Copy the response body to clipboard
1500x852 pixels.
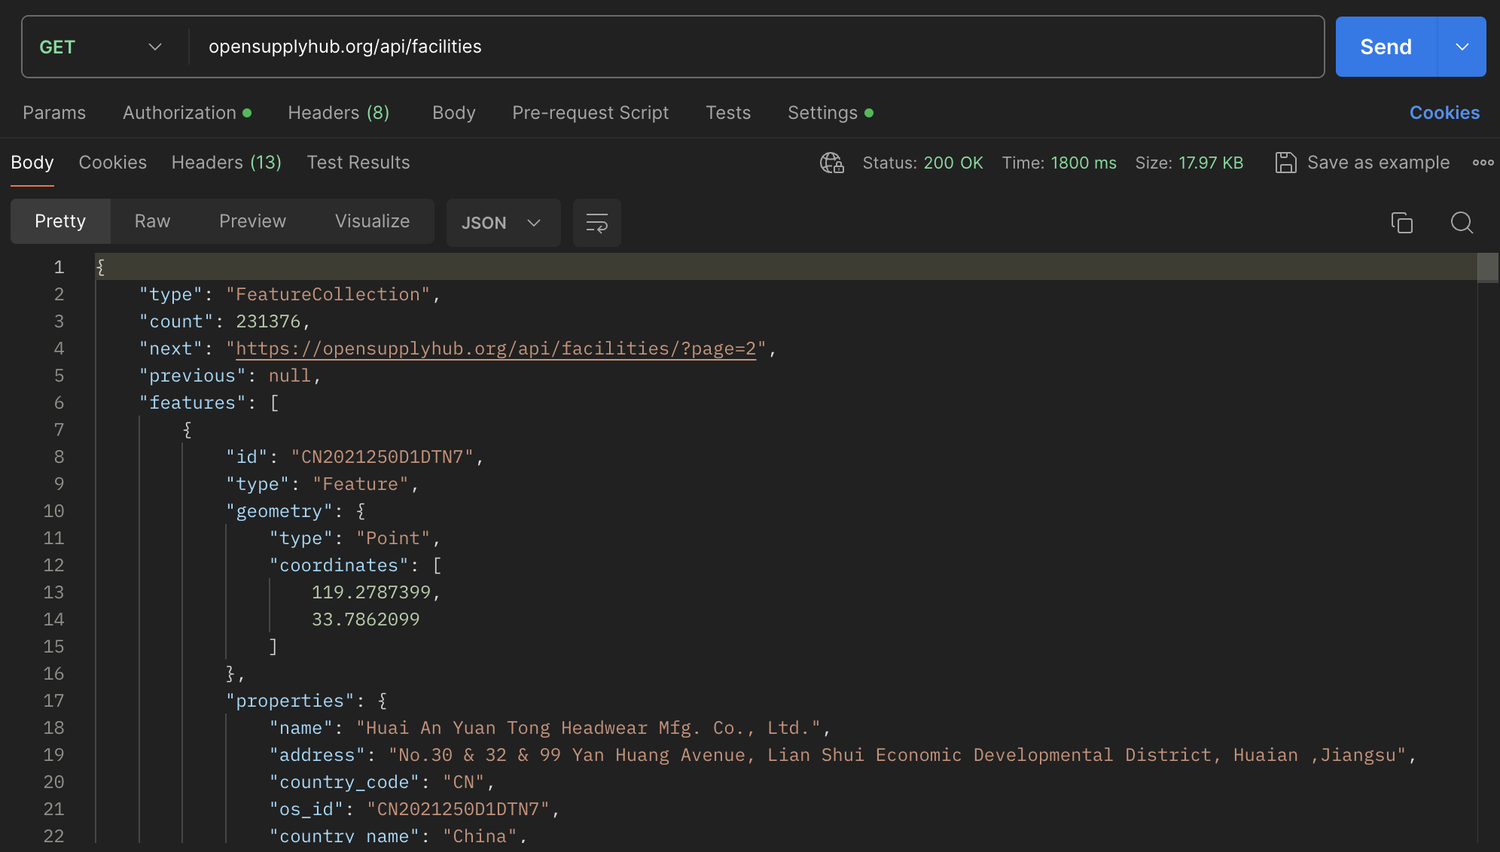(x=1401, y=222)
